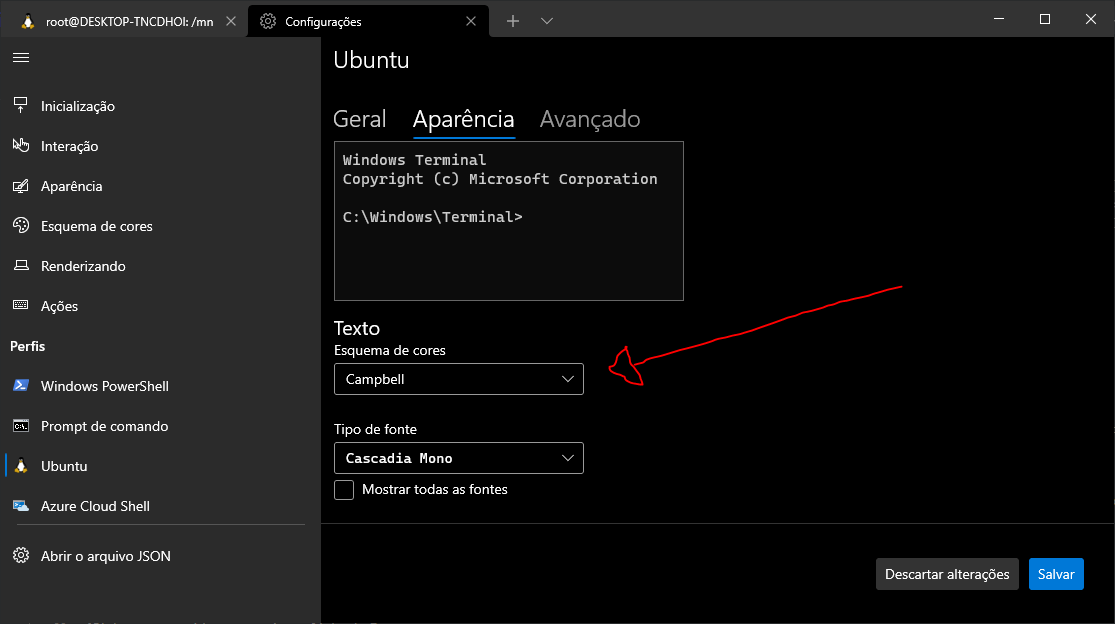Click the Esquema de cores palette icon

tap(21, 225)
